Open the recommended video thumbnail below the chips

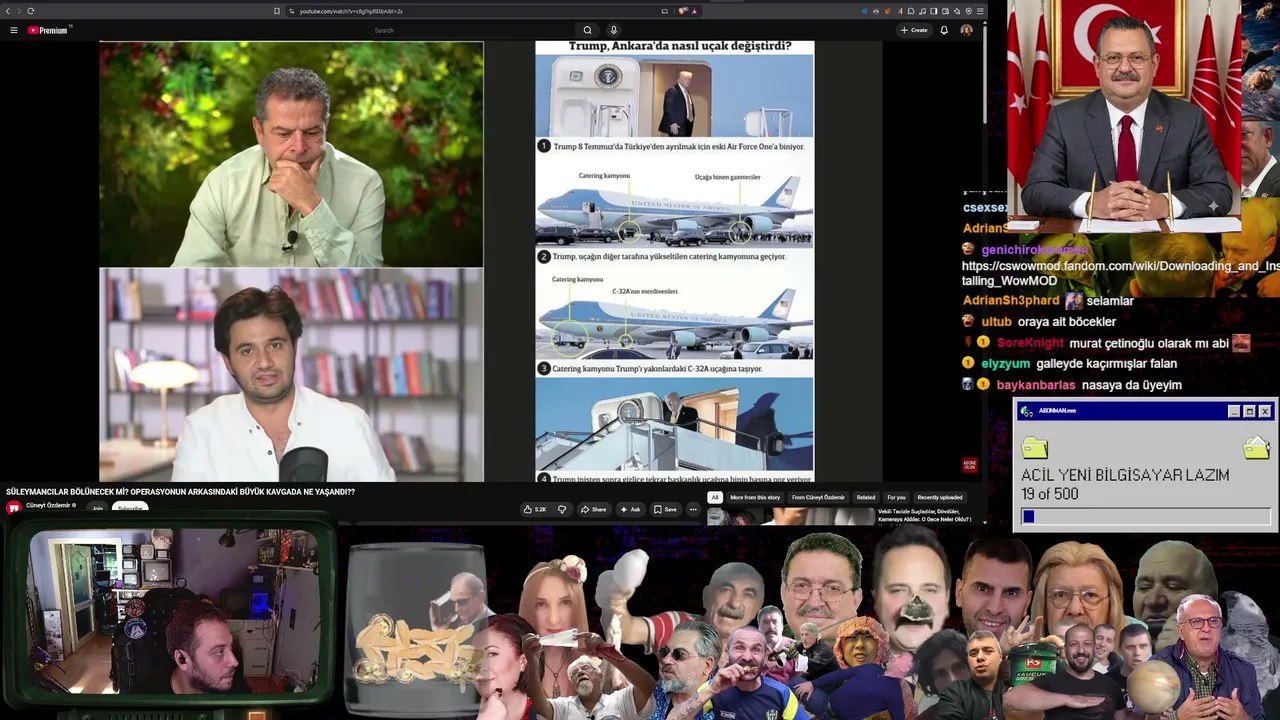791,516
